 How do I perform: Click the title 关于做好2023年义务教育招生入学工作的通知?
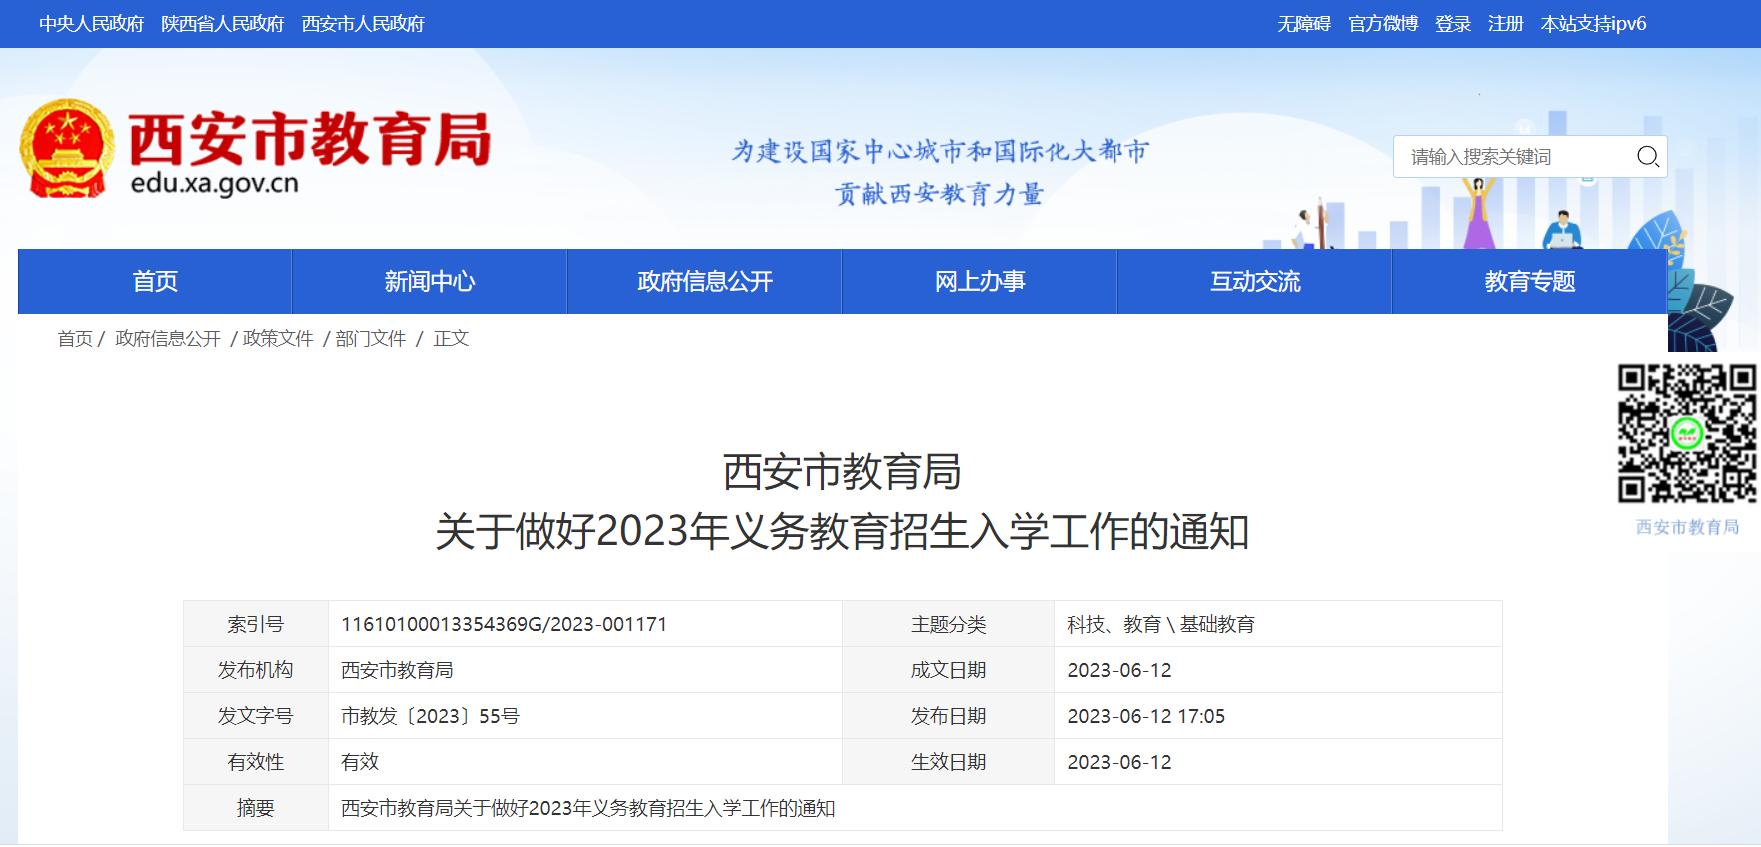pyautogui.click(x=842, y=531)
